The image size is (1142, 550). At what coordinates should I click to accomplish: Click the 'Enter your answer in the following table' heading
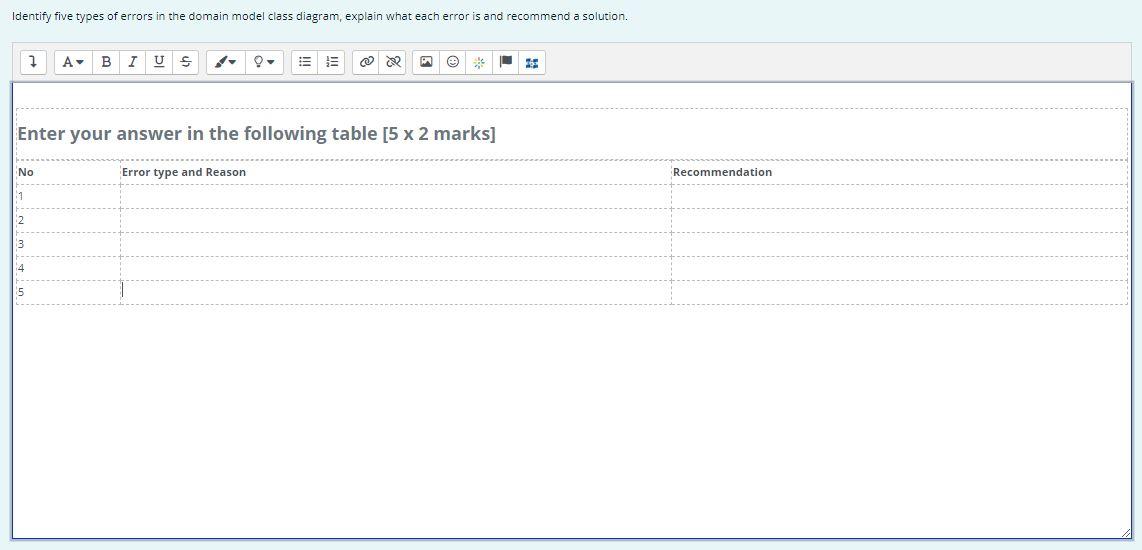(256, 134)
